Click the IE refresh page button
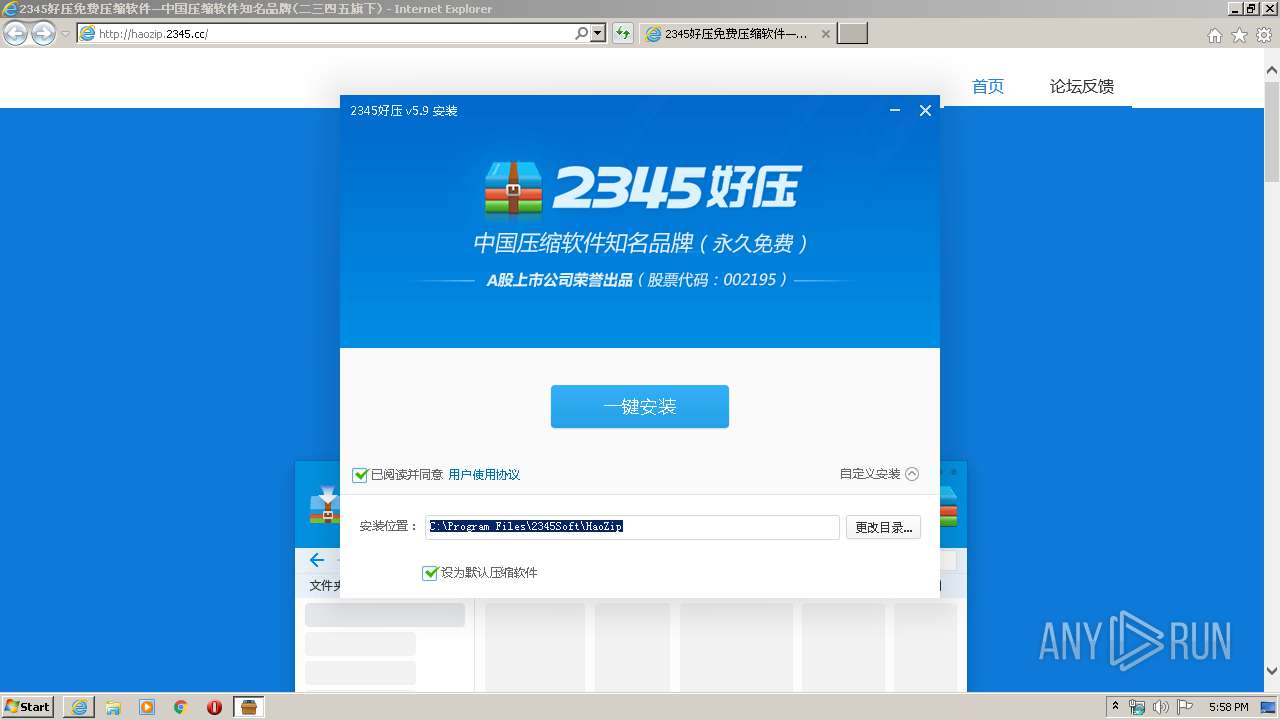The image size is (1280, 720). click(623, 33)
